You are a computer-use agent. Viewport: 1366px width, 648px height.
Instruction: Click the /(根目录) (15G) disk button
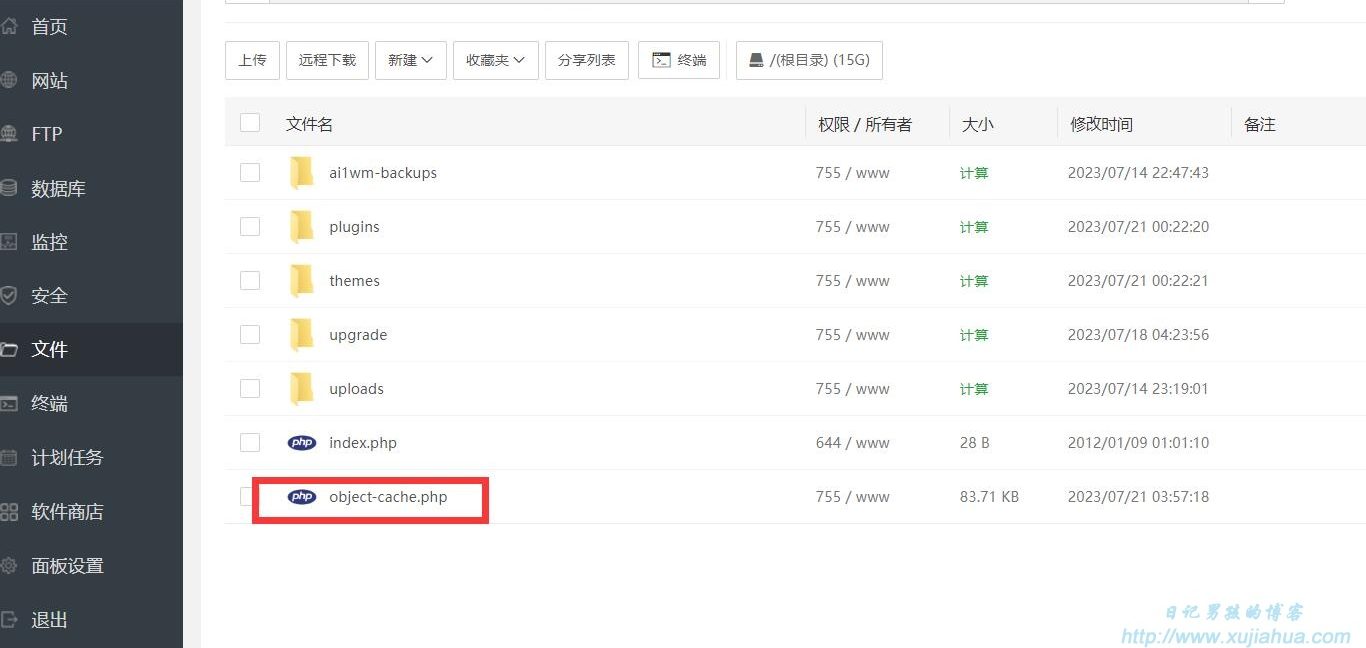click(x=809, y=60)
